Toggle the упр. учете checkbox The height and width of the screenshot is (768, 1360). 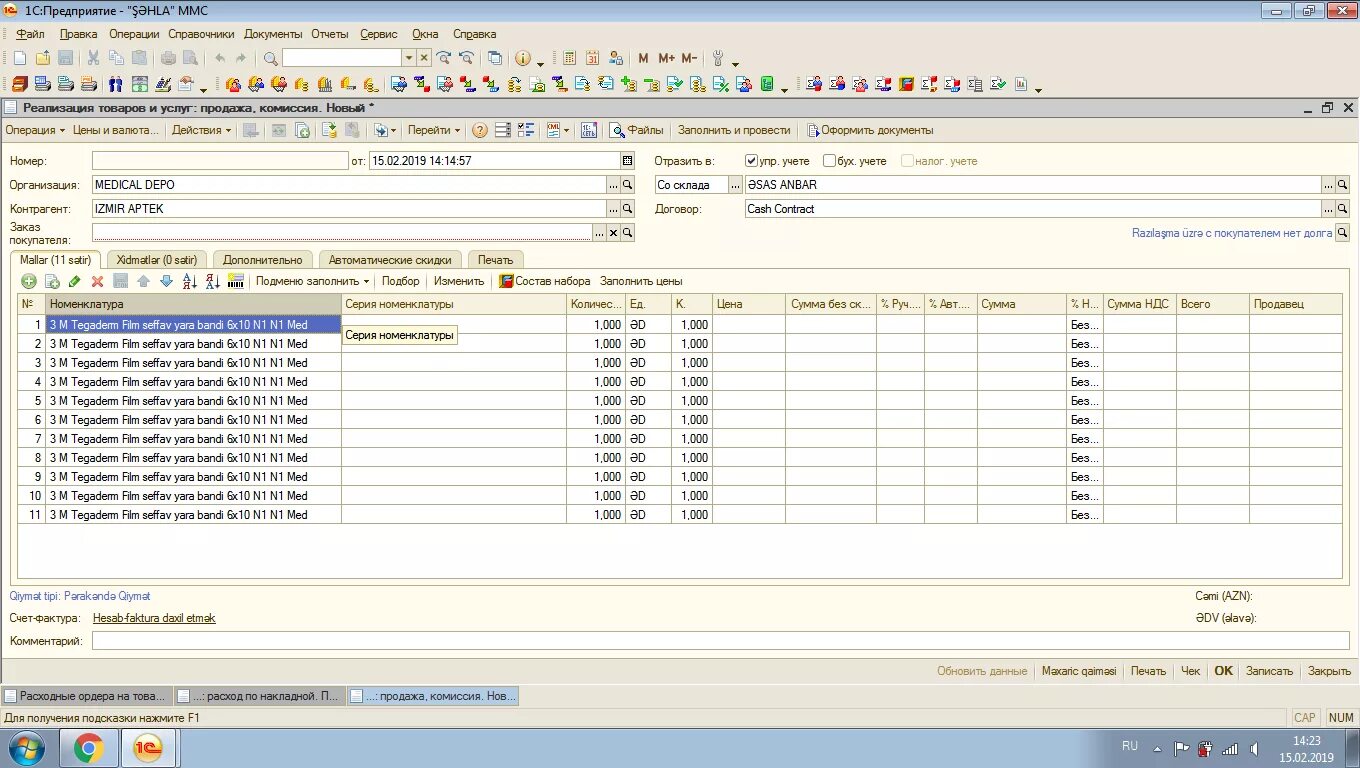(752, 161)
